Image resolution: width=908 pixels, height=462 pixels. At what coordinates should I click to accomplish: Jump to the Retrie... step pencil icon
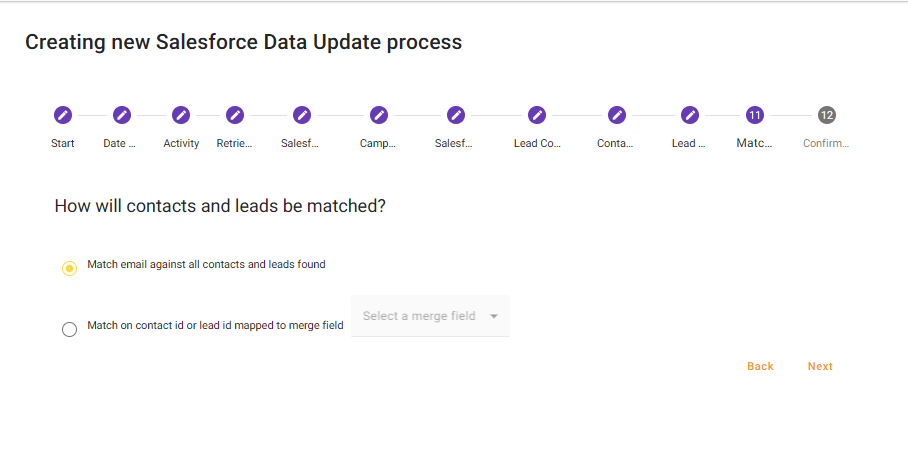click(235, 115)
